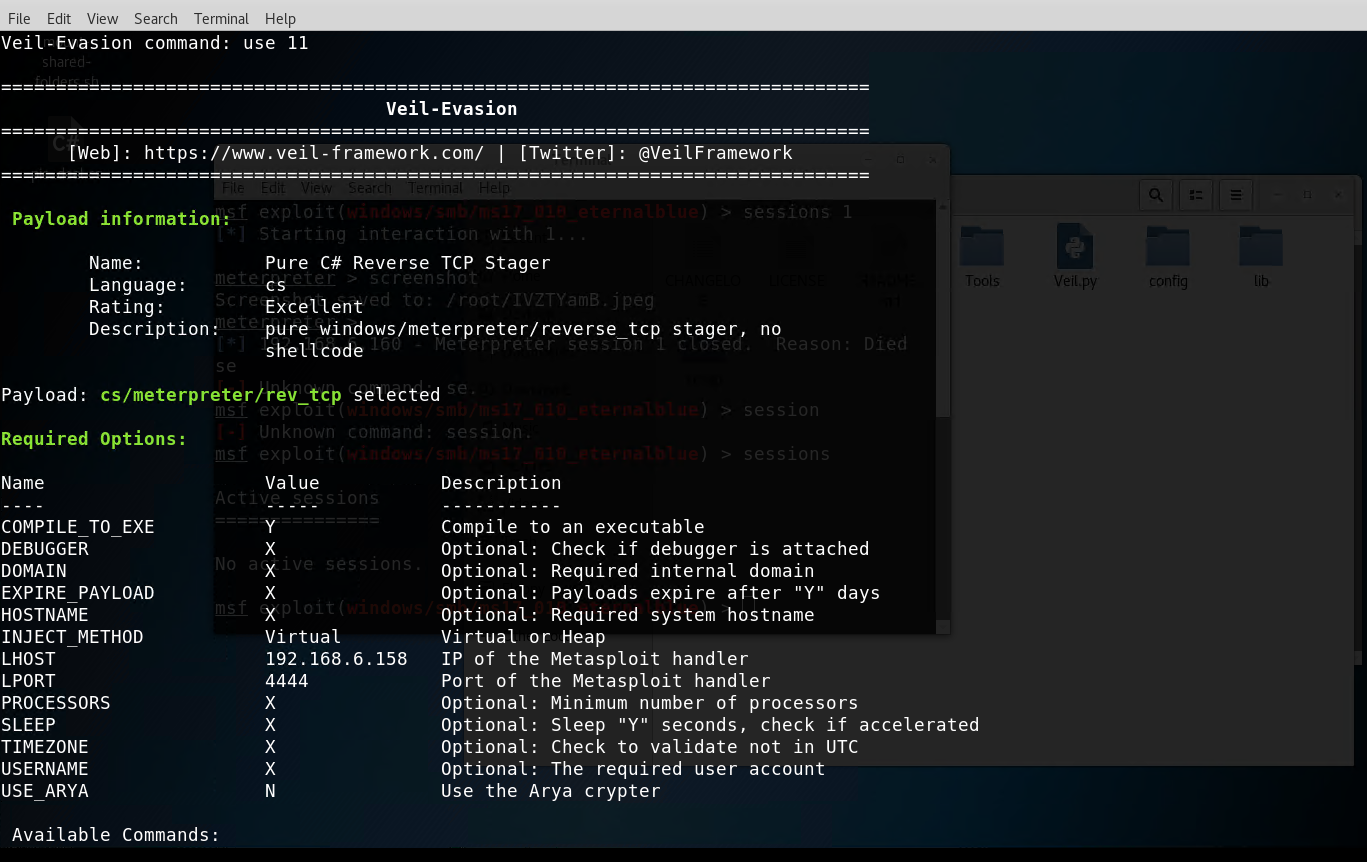The height and width of the screenshot is (862, 1367).
Task: Click the SLEEP option name
Action: [x=28, y=725]
